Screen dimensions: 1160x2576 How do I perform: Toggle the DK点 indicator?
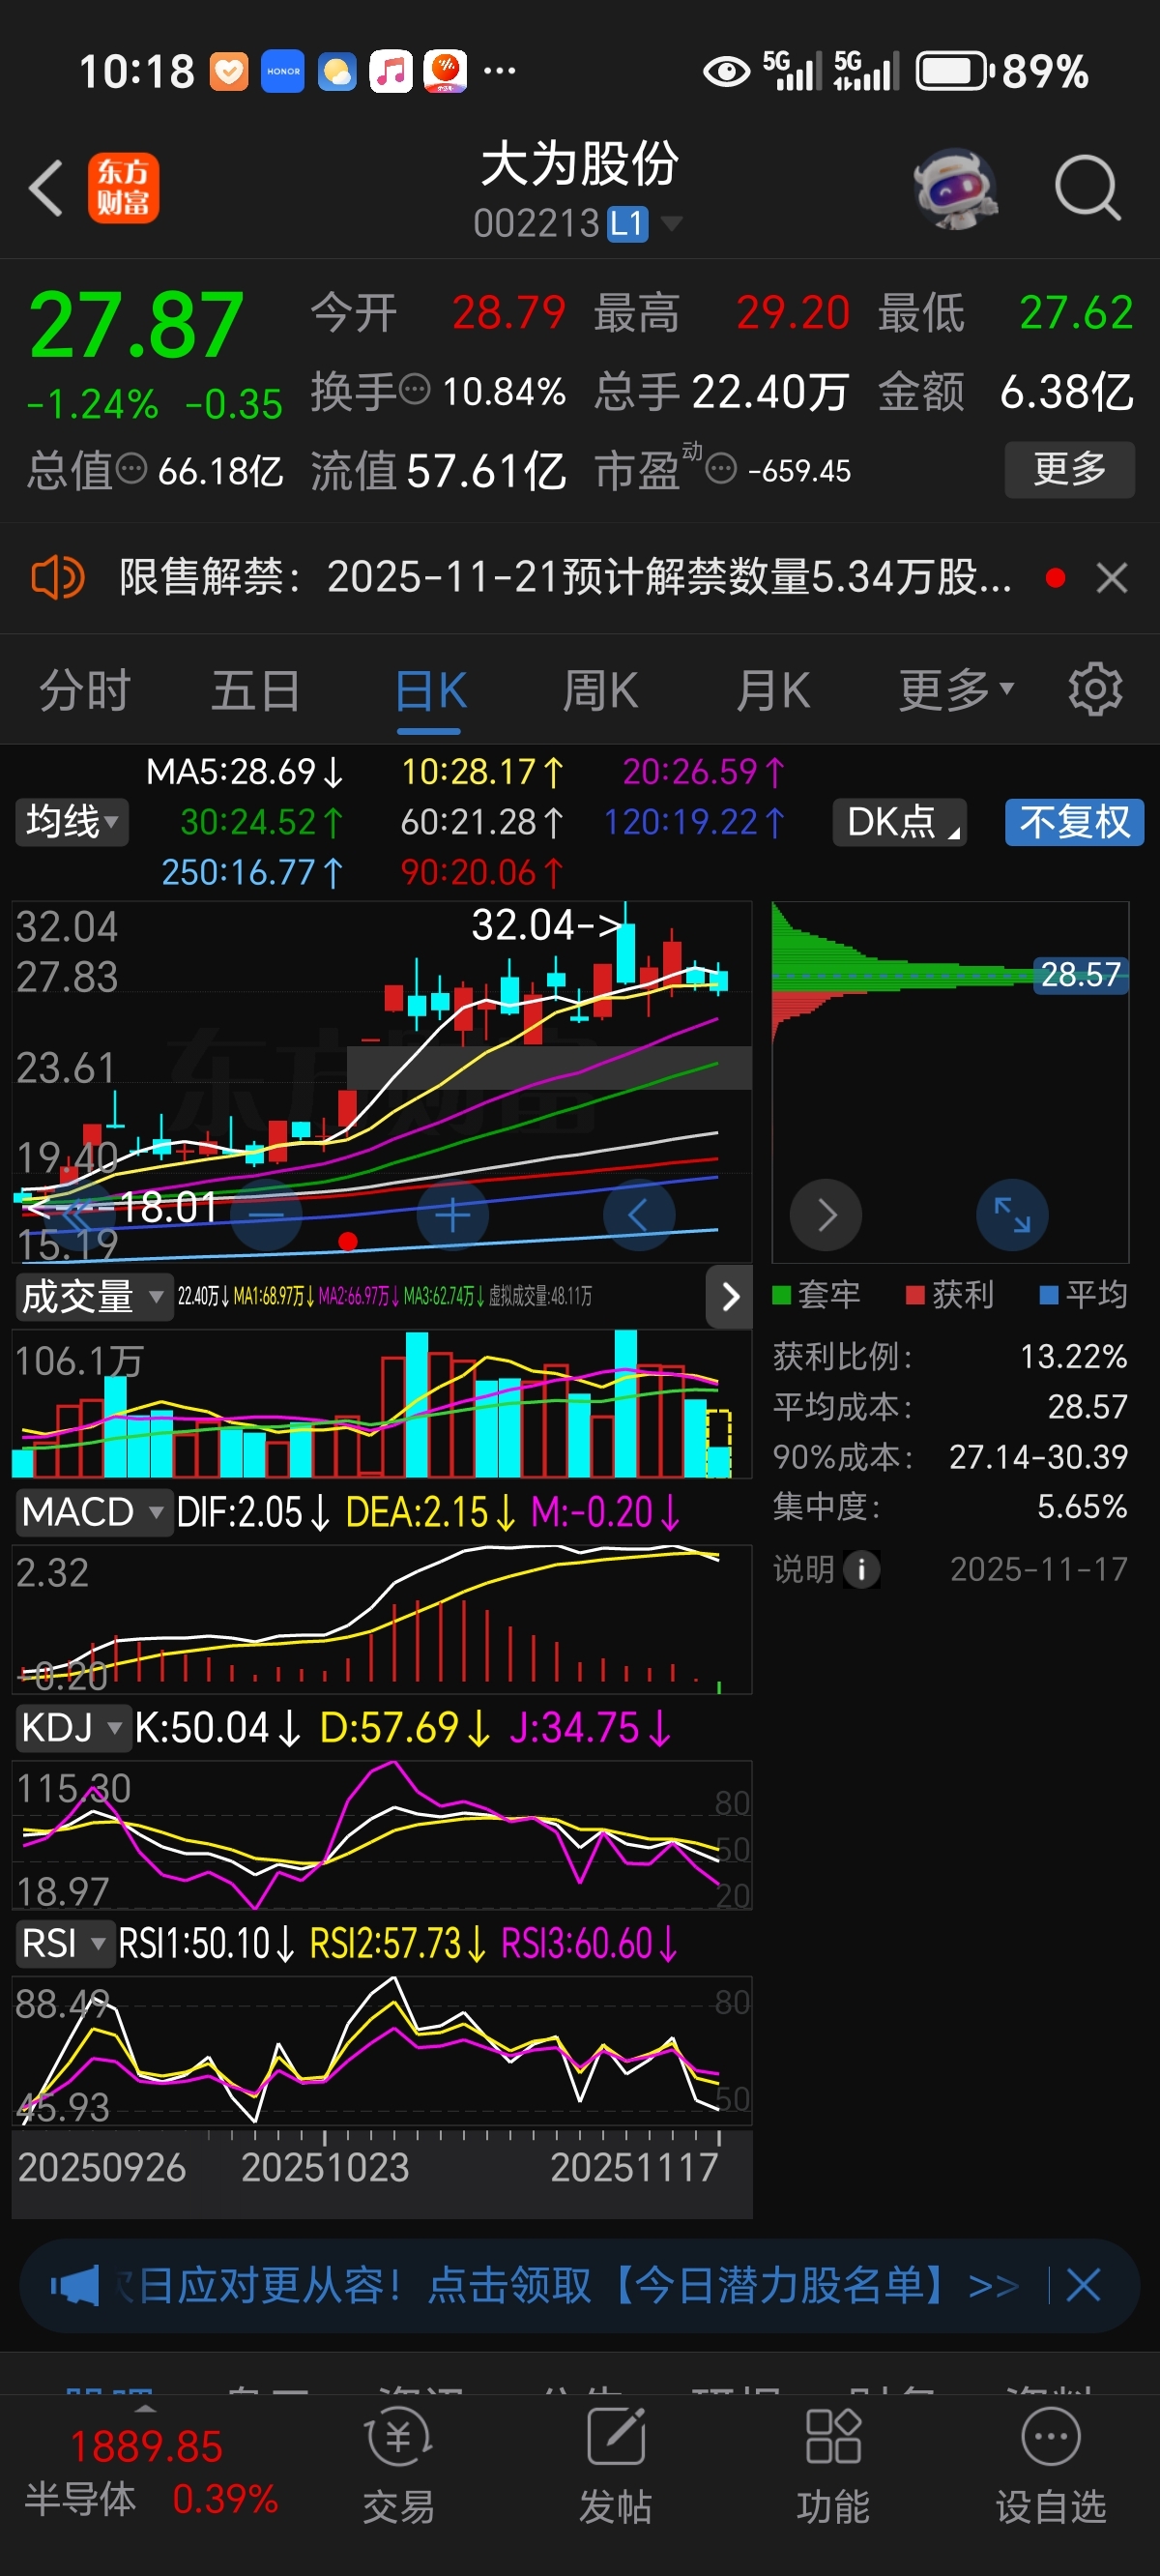(x=899, y=822)
